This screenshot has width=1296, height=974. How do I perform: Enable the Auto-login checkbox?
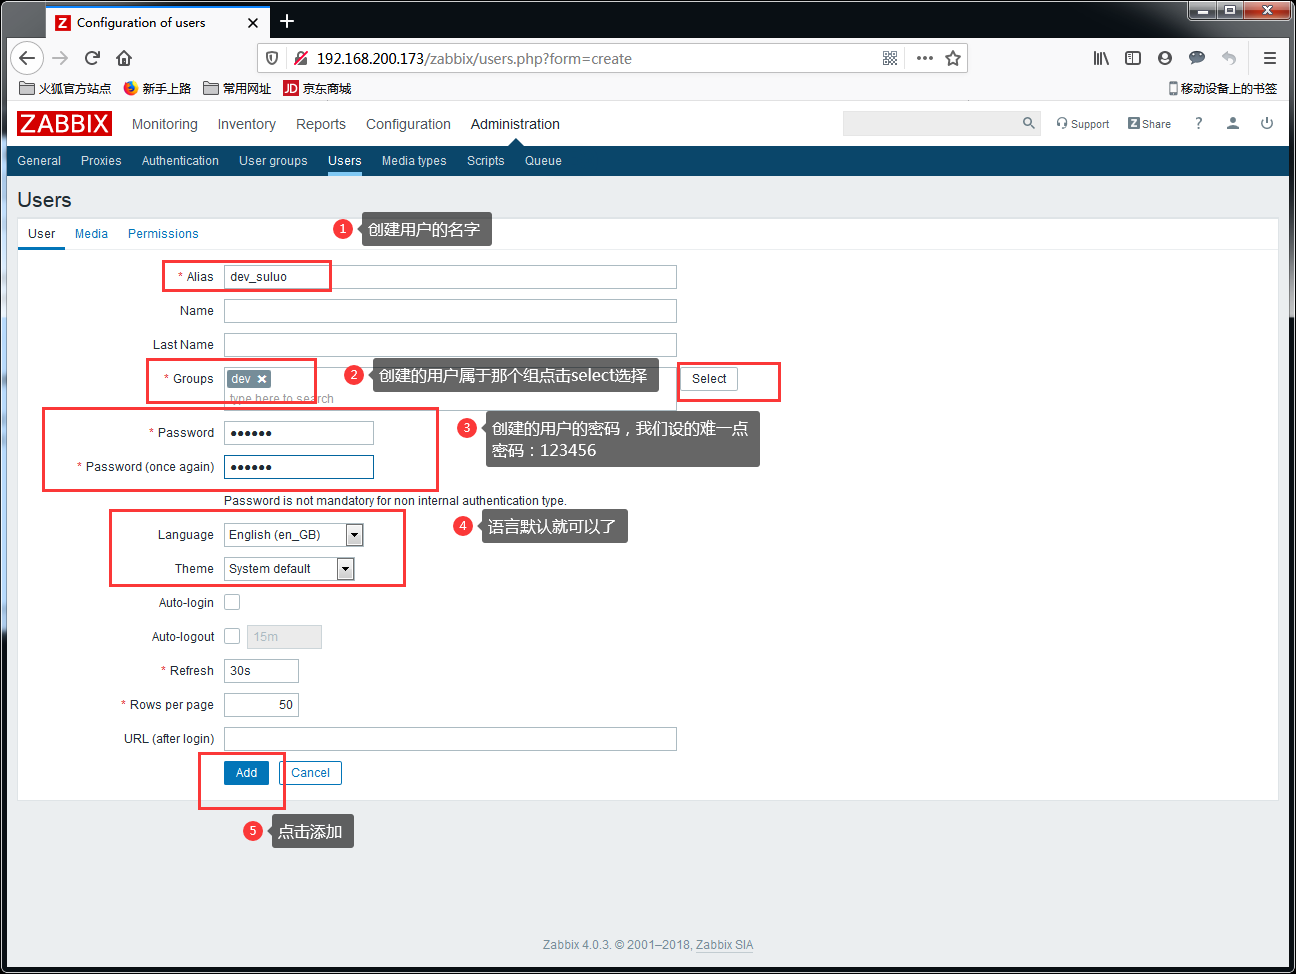(x=232, y=602)
